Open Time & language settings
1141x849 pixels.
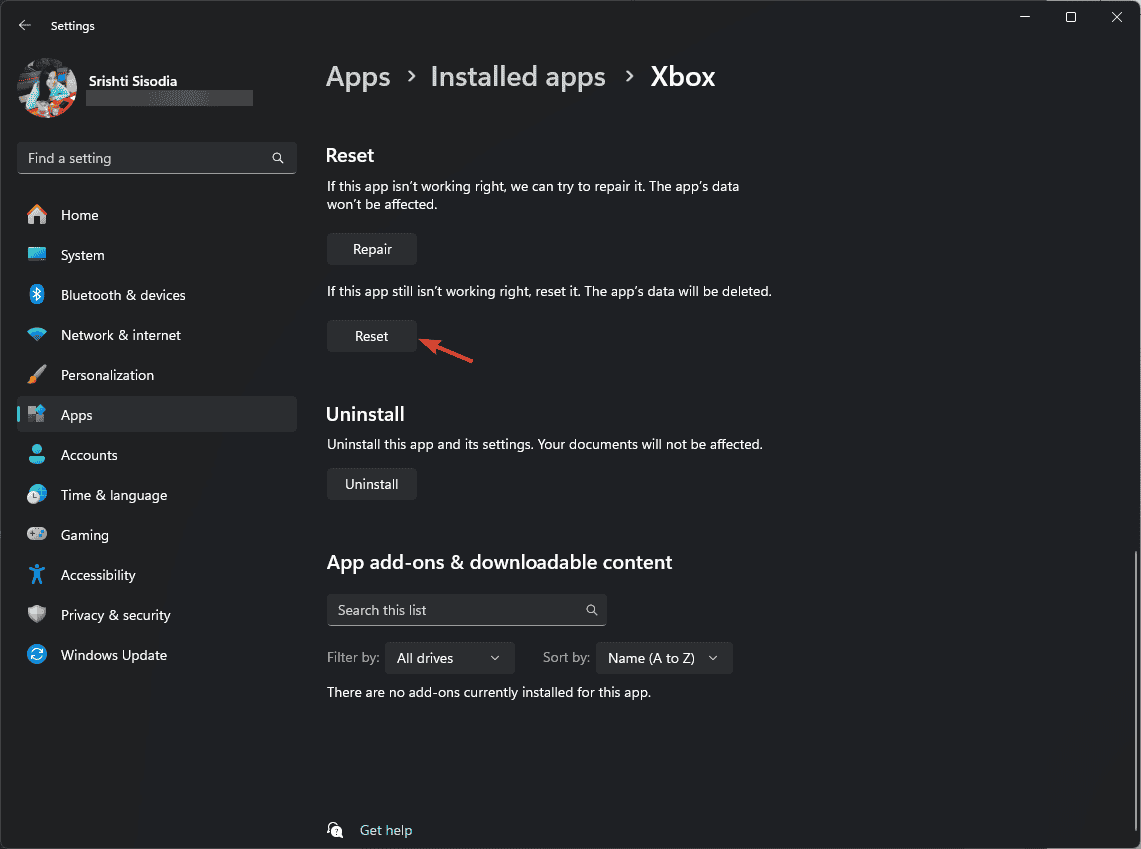pos(156,495)
